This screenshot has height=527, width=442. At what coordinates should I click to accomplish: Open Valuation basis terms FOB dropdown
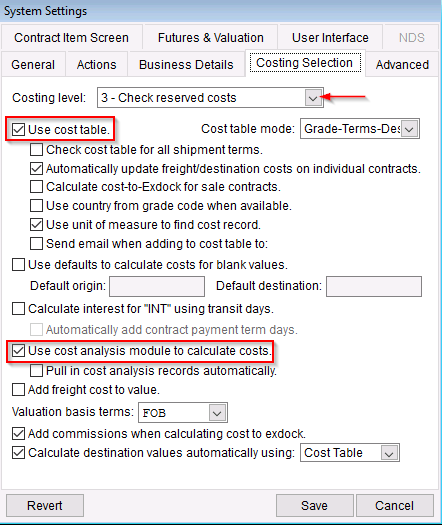217,413
